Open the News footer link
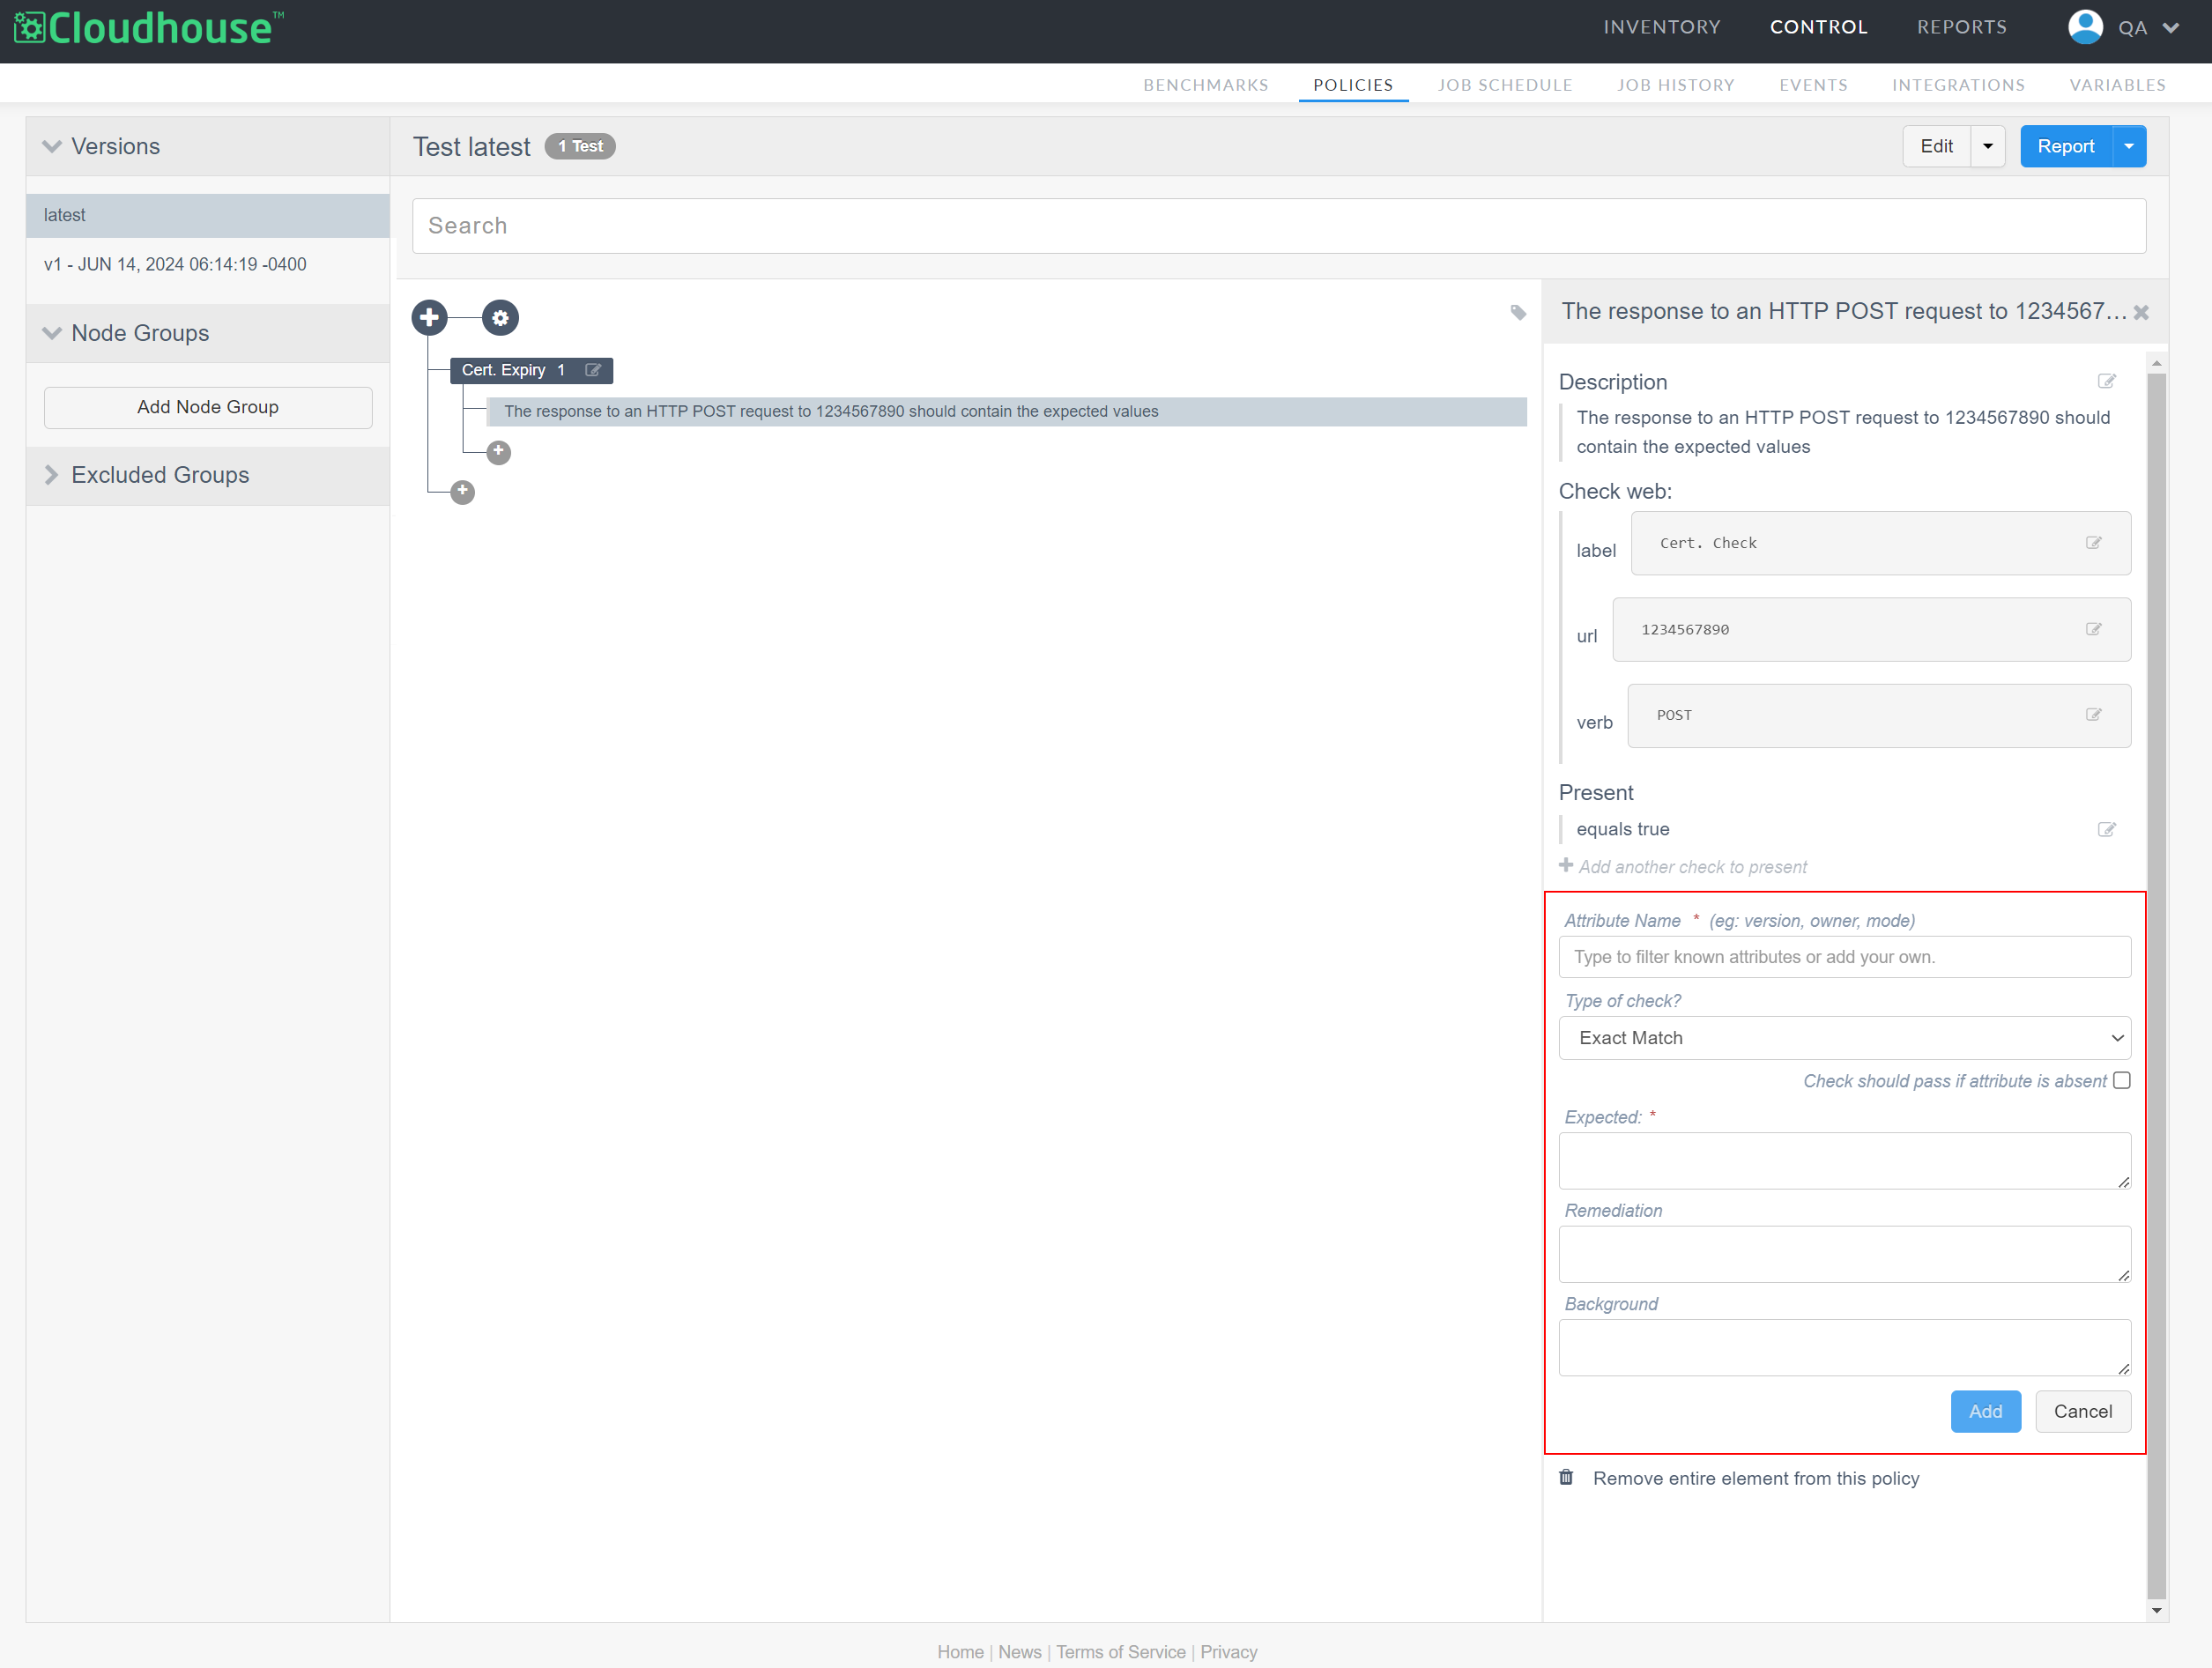Screen dimensions: 2212x1668 point(1019,1651)
